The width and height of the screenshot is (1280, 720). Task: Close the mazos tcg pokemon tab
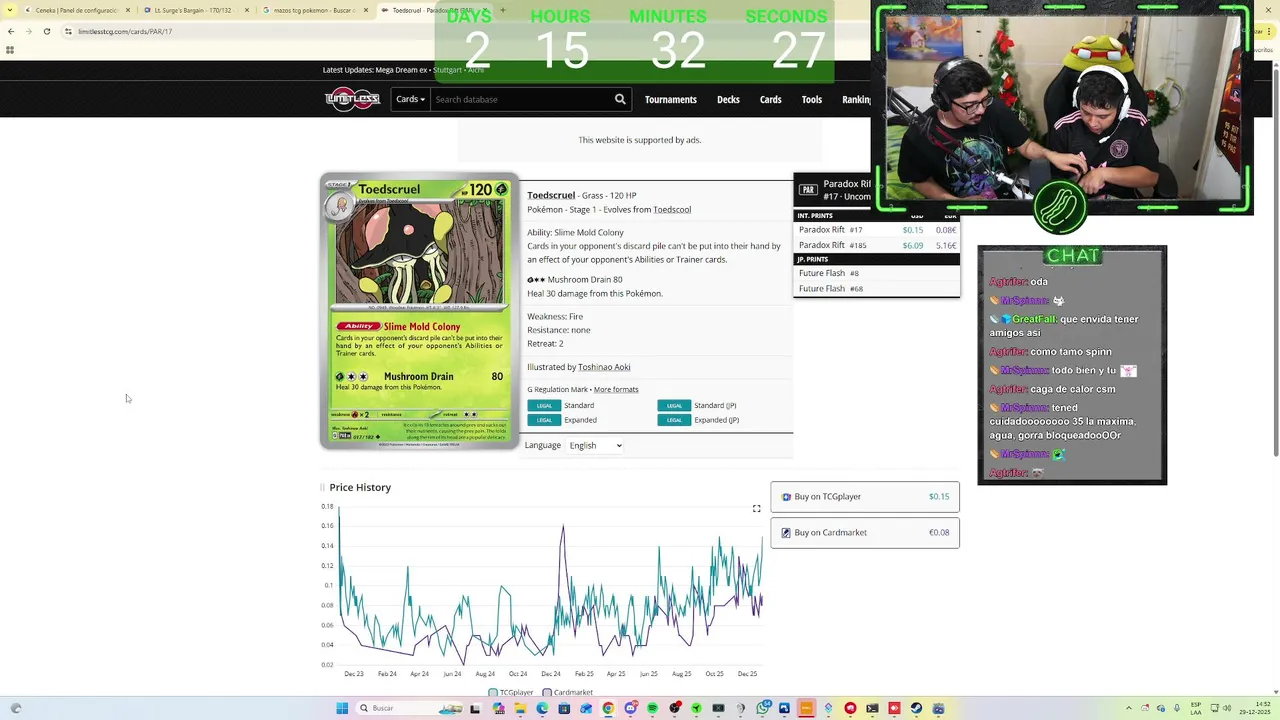366,10
